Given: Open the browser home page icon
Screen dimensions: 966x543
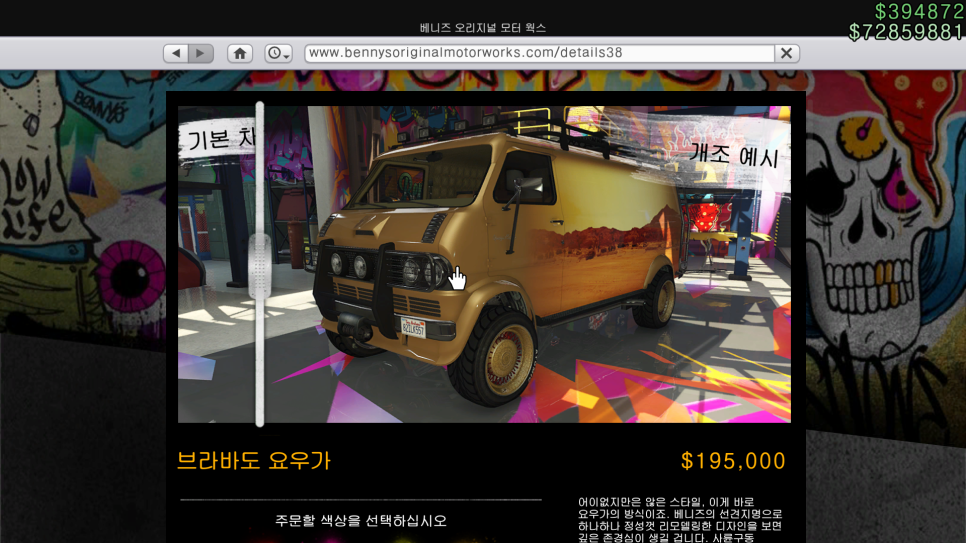Looking at the screenshot, I should [240, 53].
